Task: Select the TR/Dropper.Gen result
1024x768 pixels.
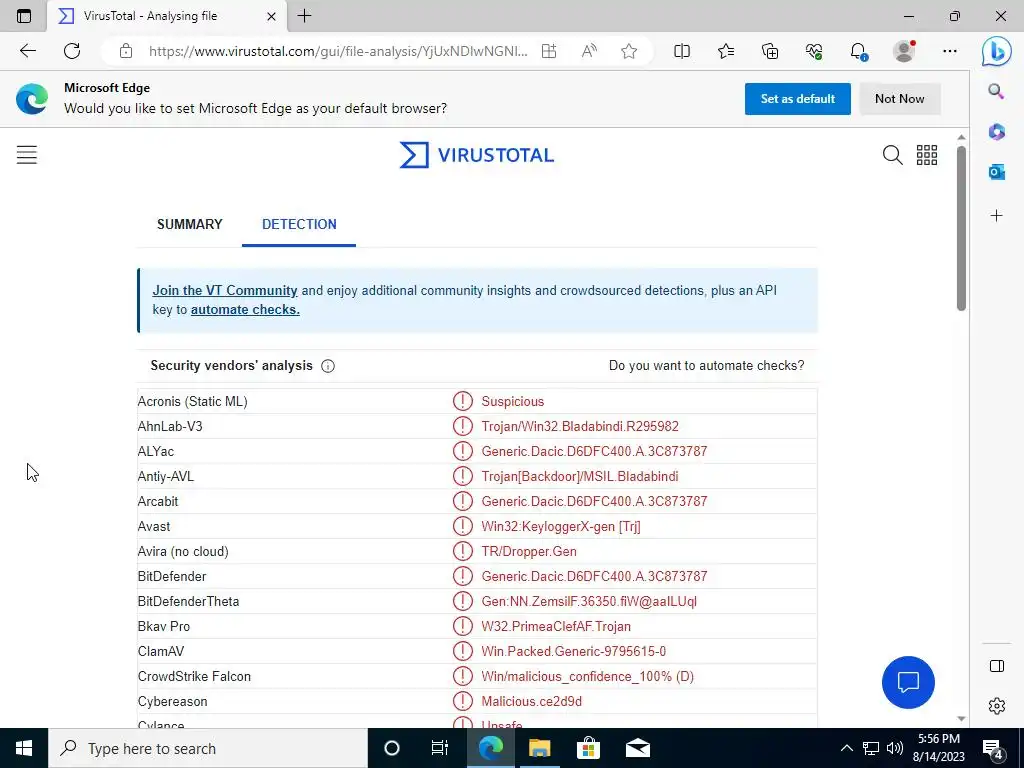Action: (x=529, y=551)
